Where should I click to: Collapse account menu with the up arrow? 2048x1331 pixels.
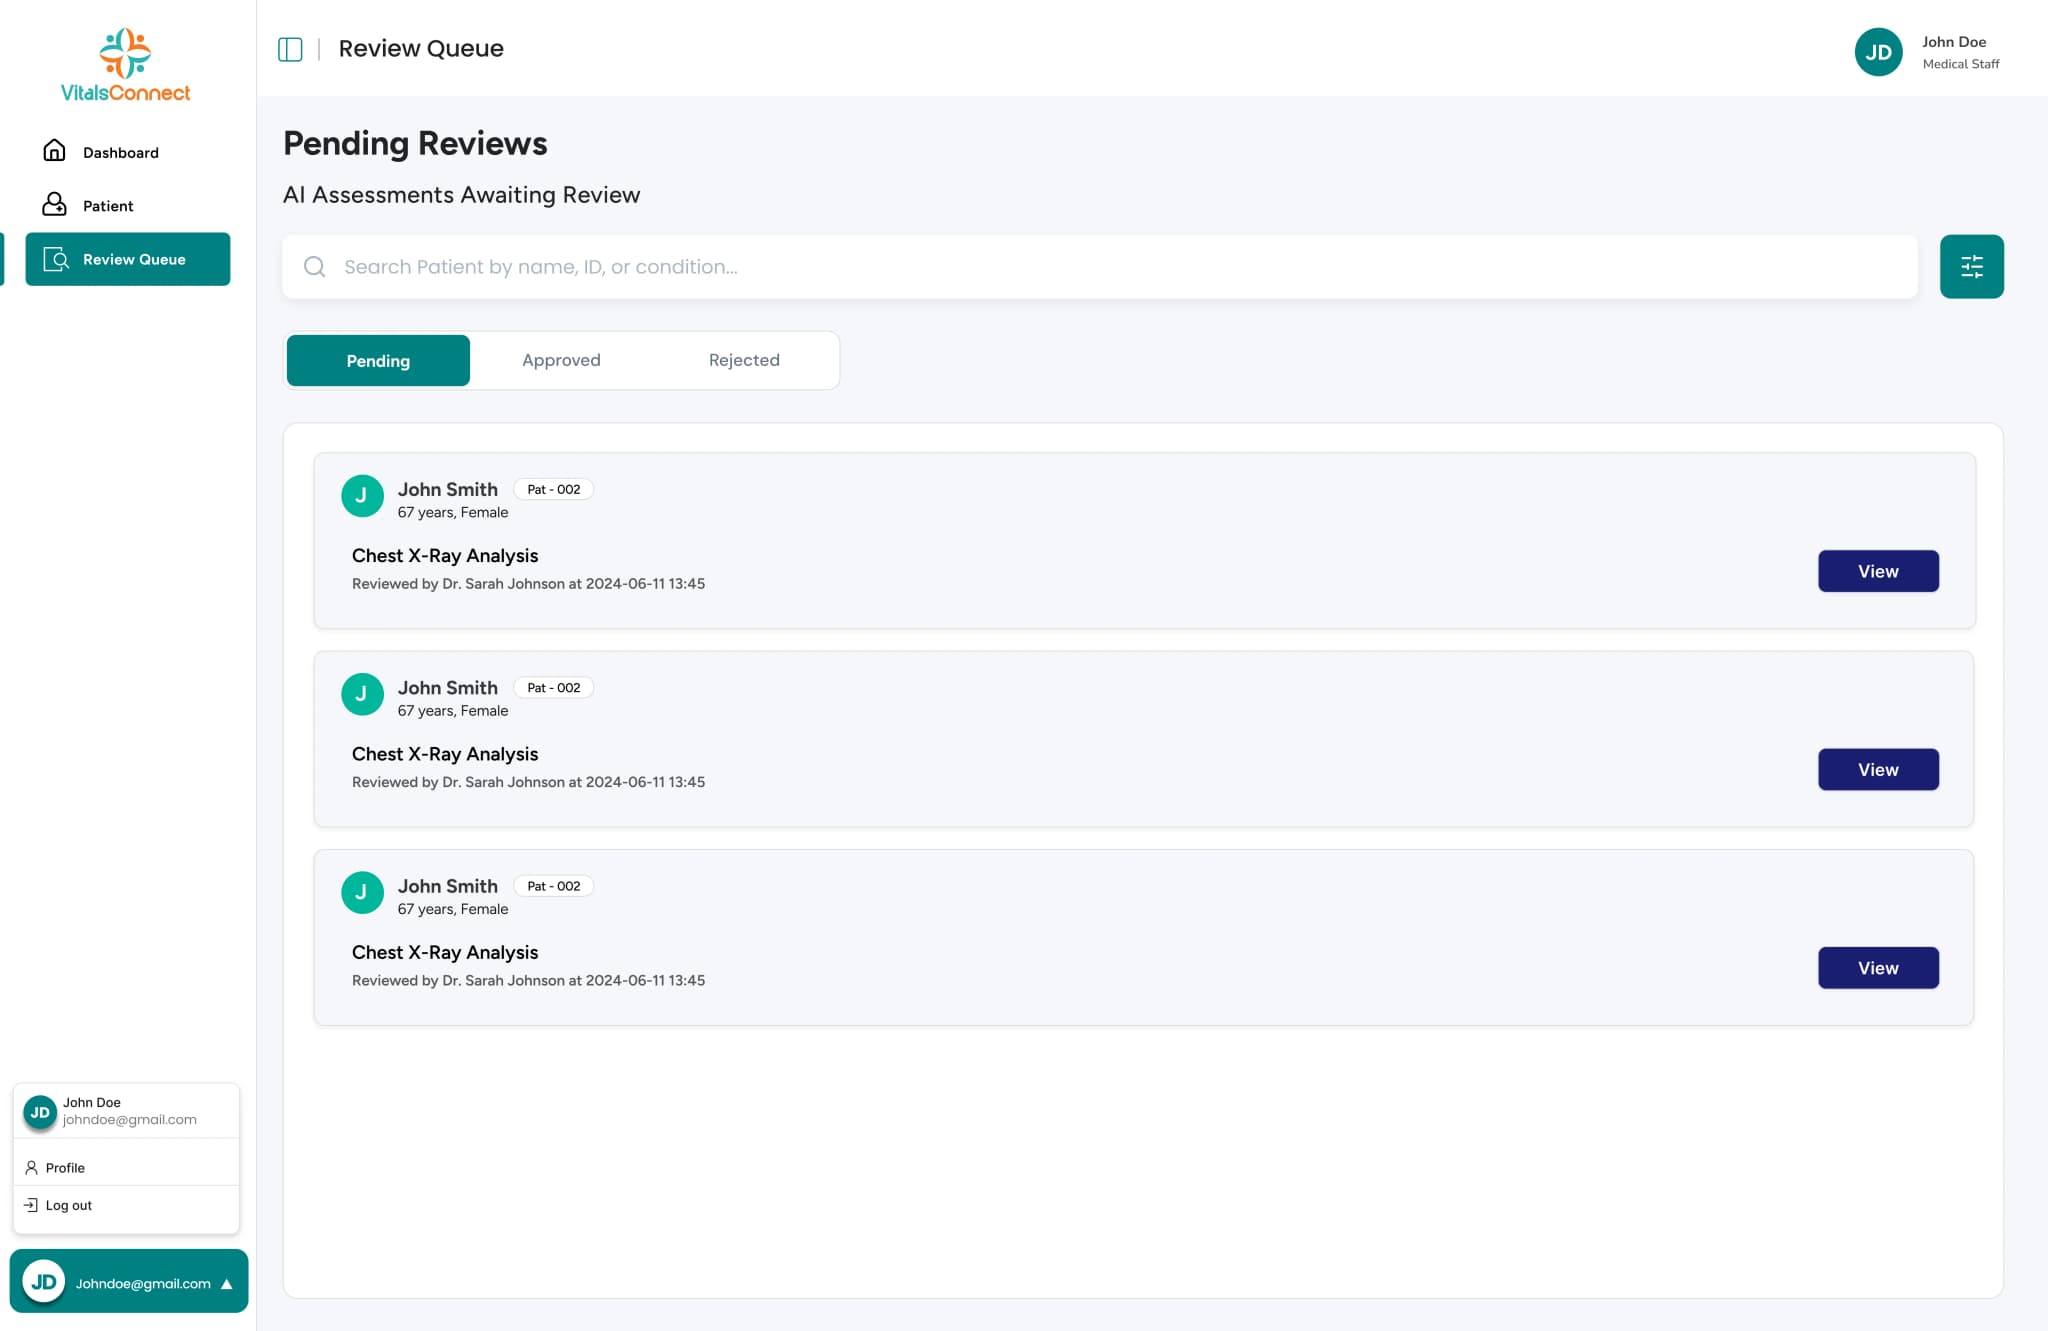tap(227, 1284)
